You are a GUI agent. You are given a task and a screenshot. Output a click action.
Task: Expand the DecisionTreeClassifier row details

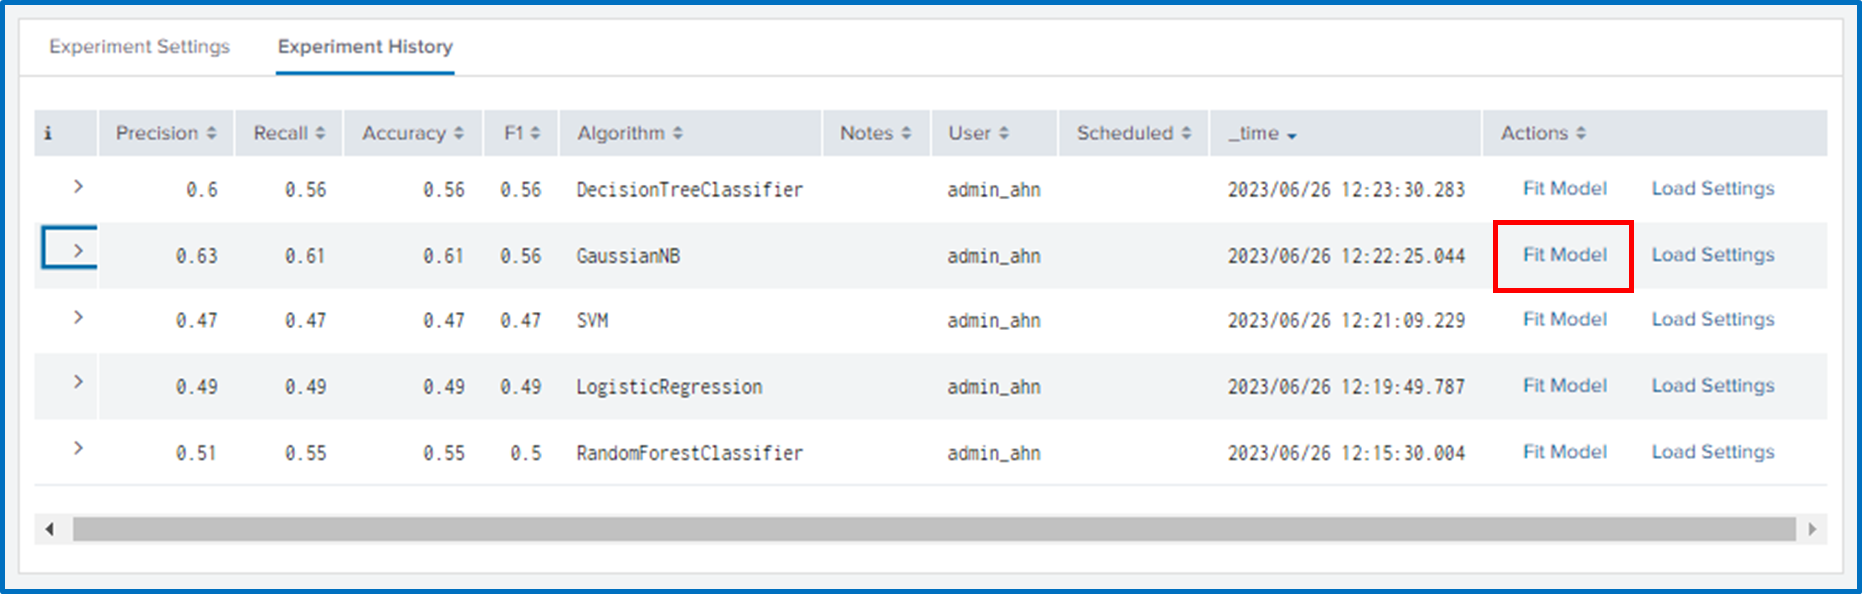pos(78,187)
